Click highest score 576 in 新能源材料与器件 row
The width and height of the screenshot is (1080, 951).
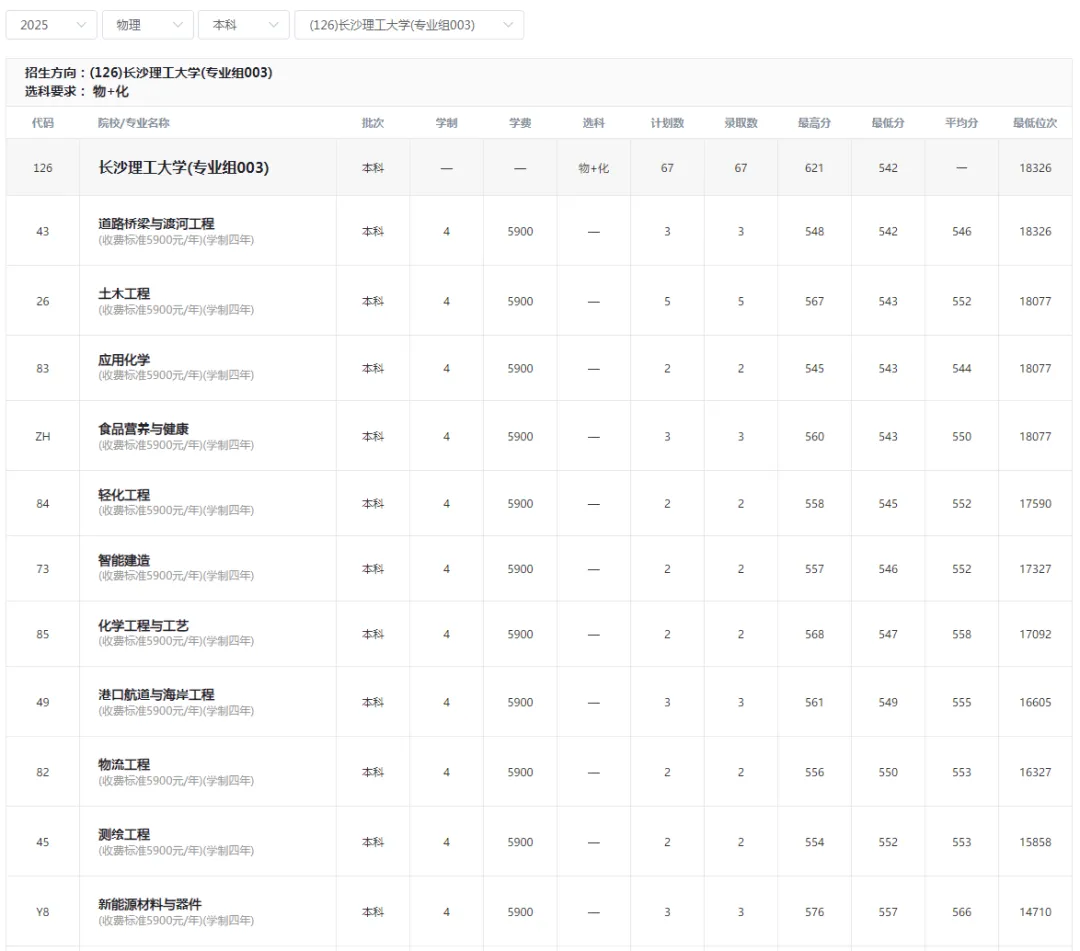[814, 912]
